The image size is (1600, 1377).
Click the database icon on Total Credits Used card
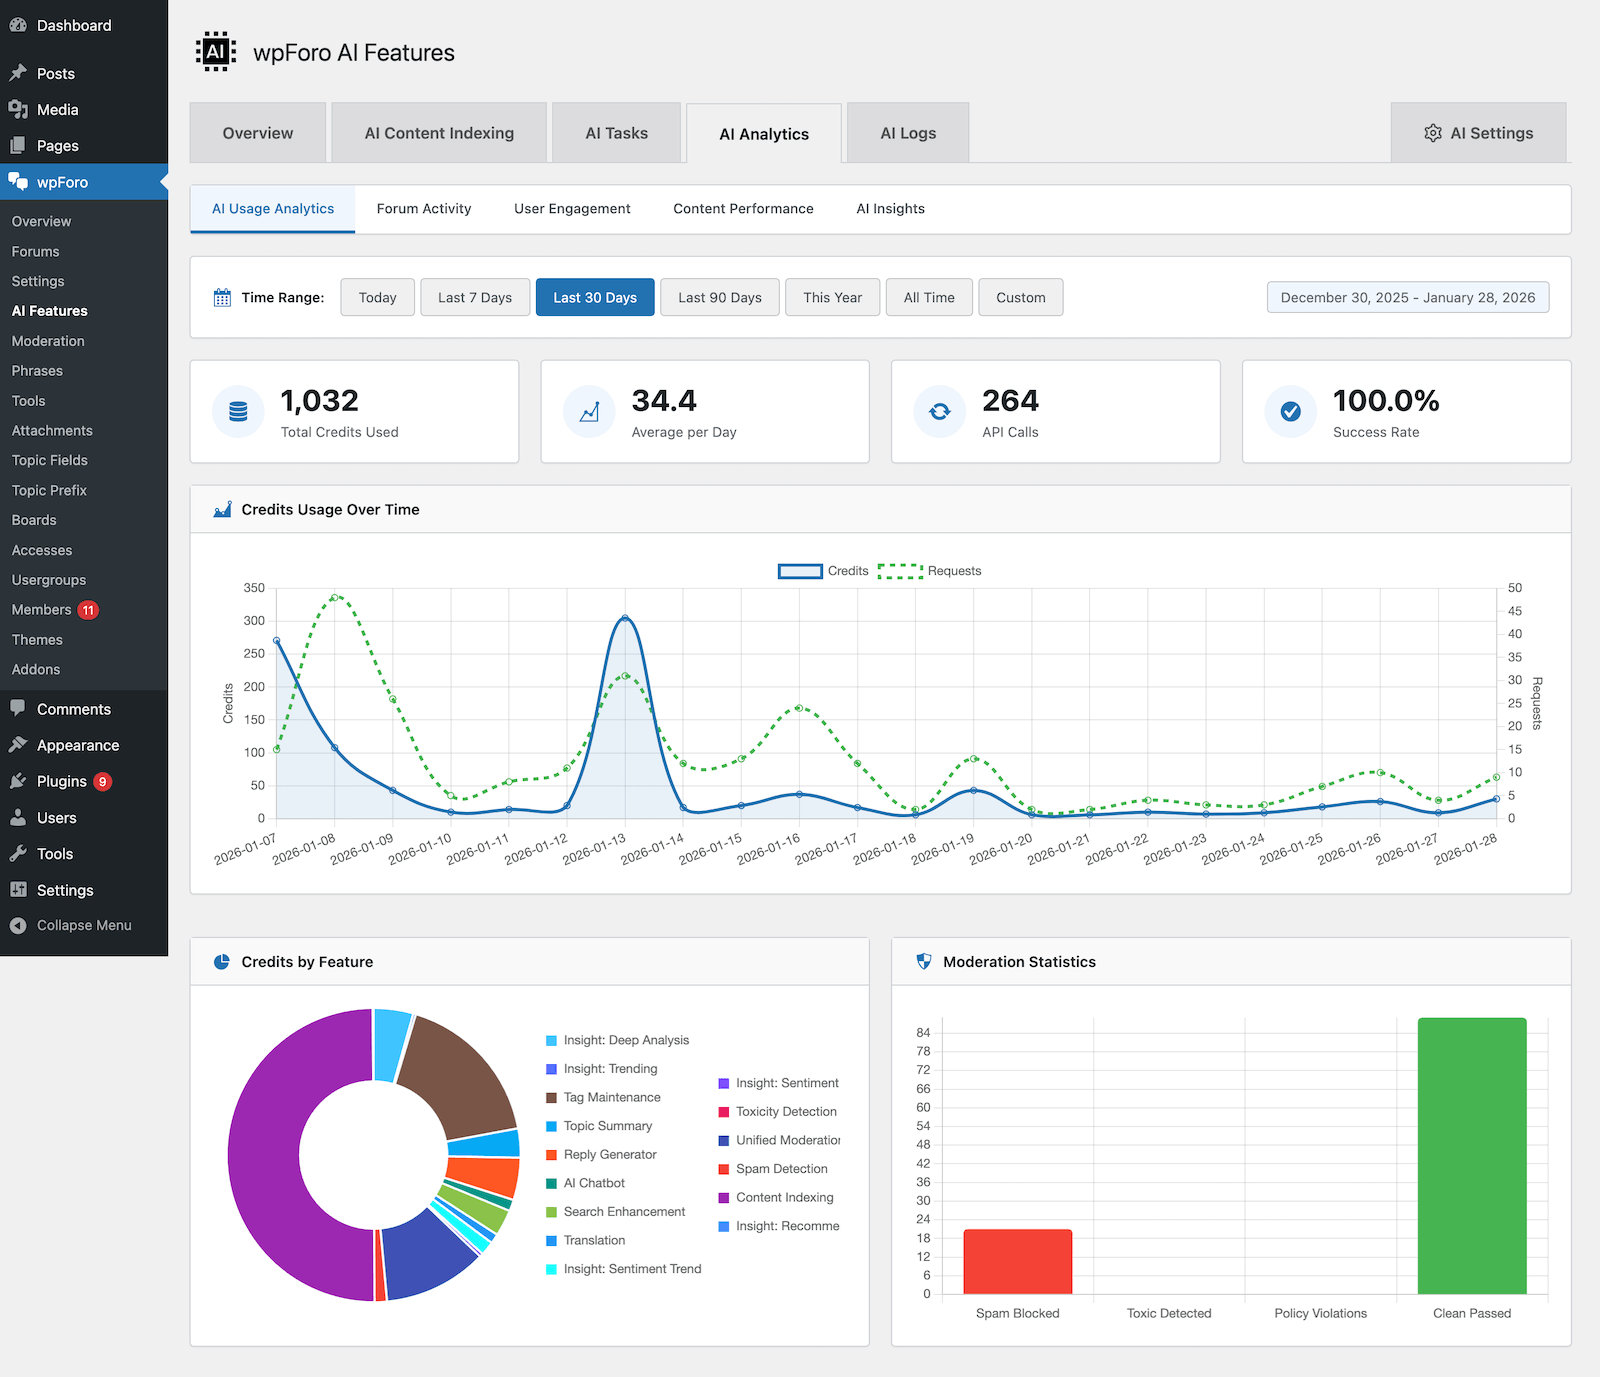238,411
